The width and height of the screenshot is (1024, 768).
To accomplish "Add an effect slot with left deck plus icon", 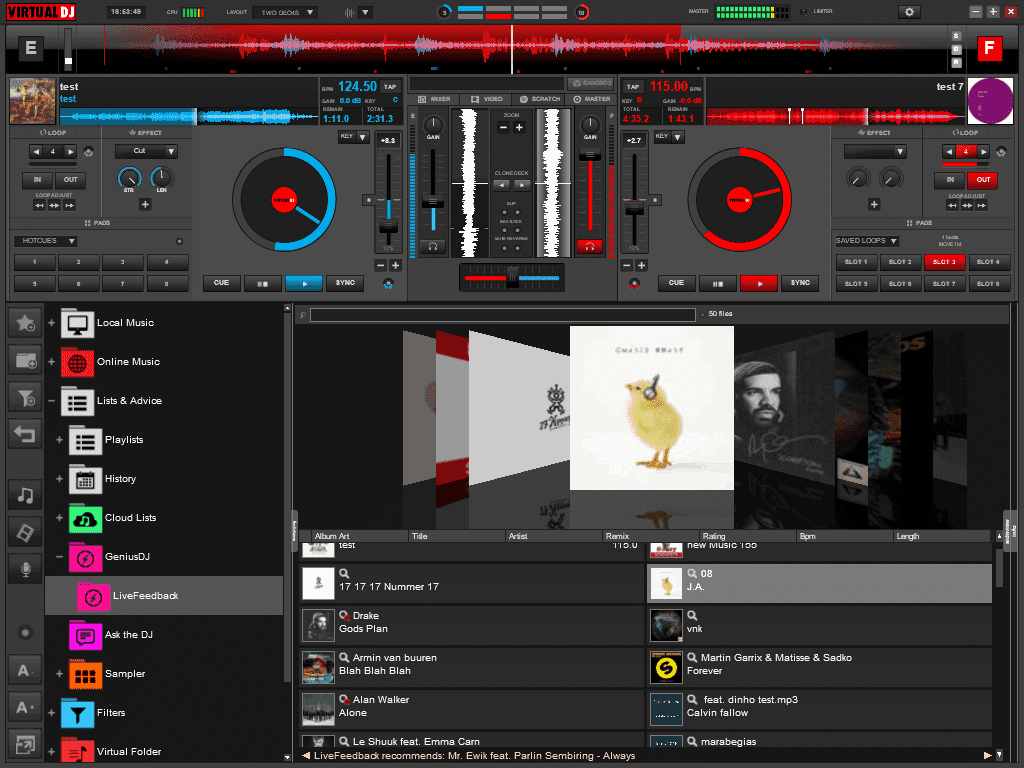I will [145, 204].
